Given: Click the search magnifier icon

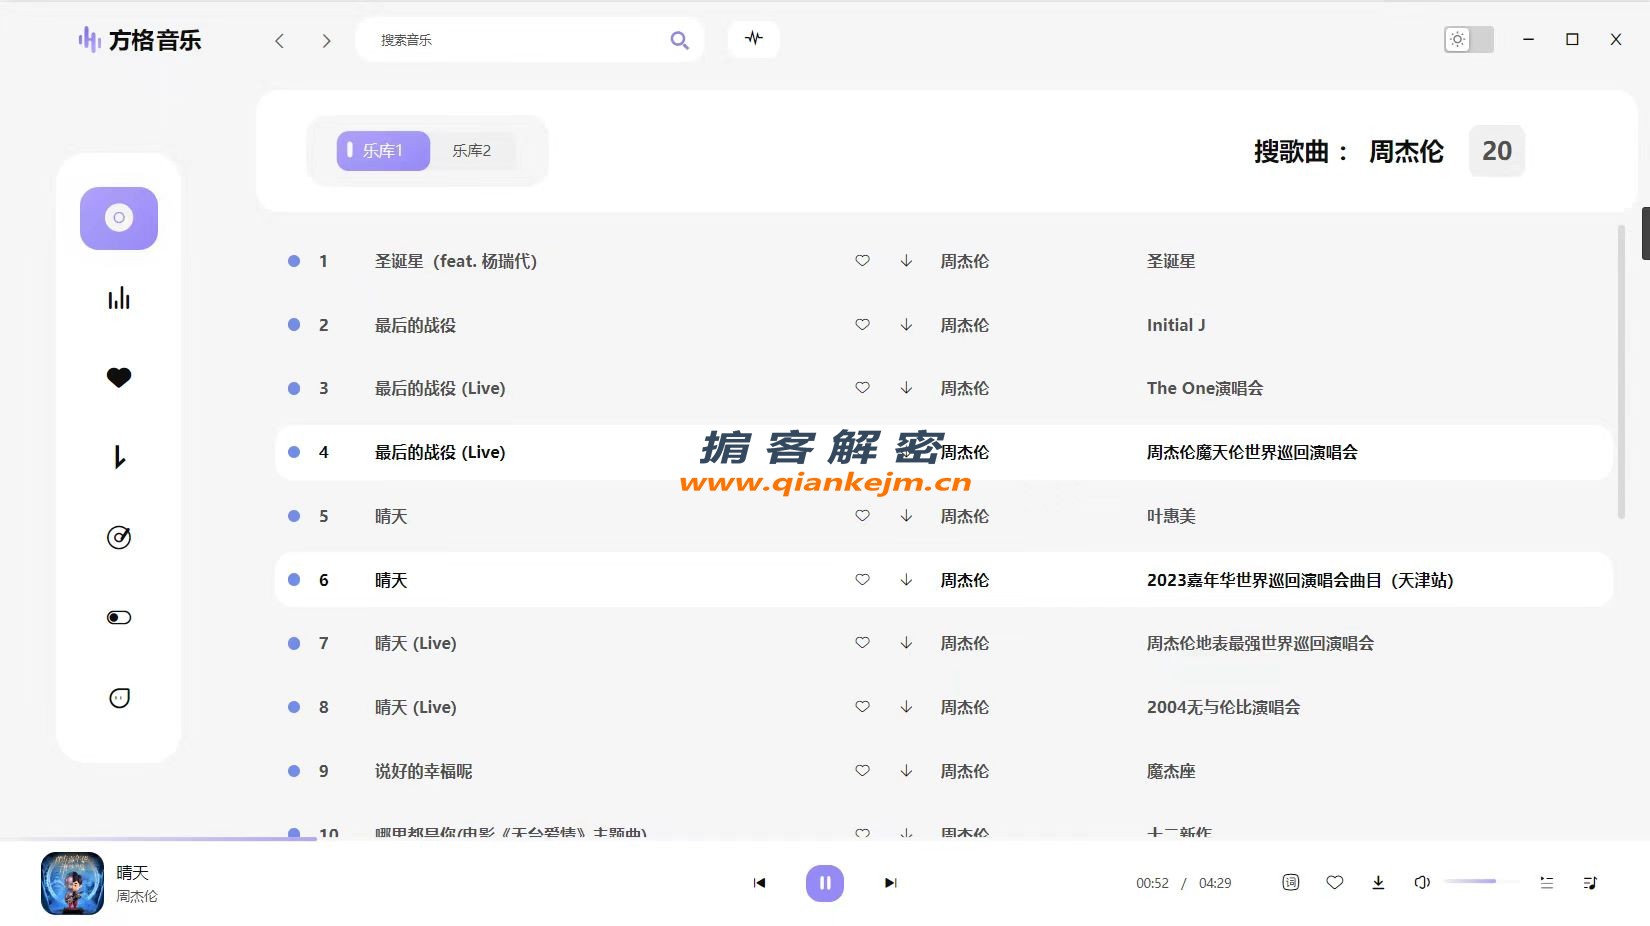Looking at the screenshot, I should tap(679, 40).
